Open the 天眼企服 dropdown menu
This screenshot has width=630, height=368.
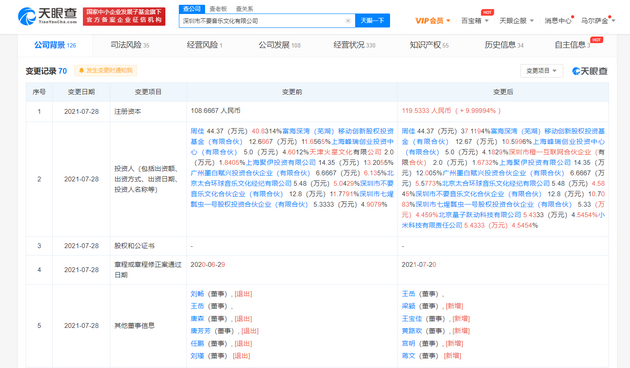516,20
